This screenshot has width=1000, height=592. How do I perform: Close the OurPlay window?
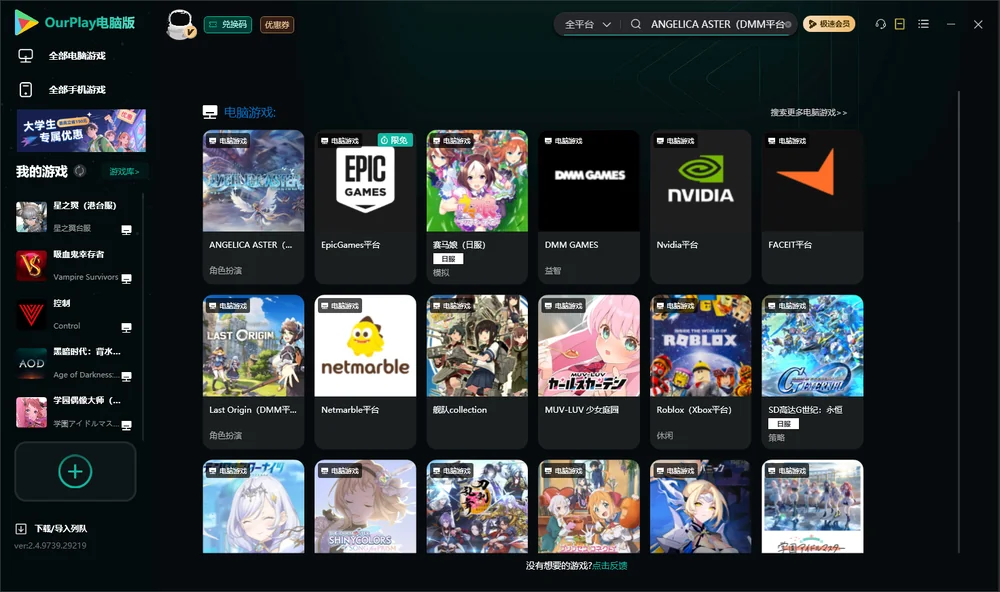point(978,24)
